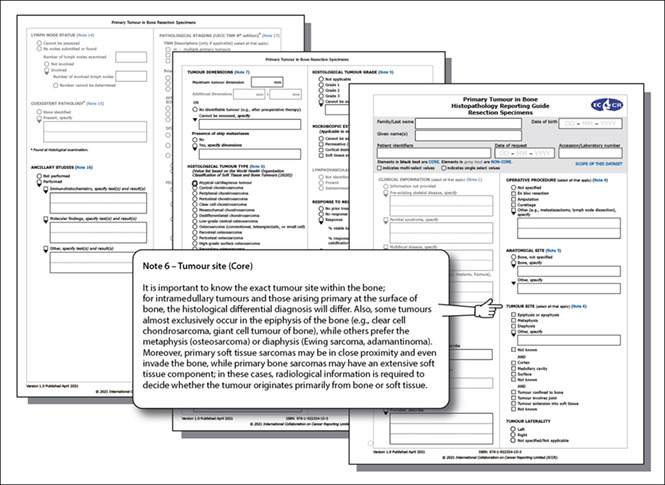Screen dimensions: 665x485
Task: Open Note 1 beside Clinical Information
Action: tap(474, 180)
